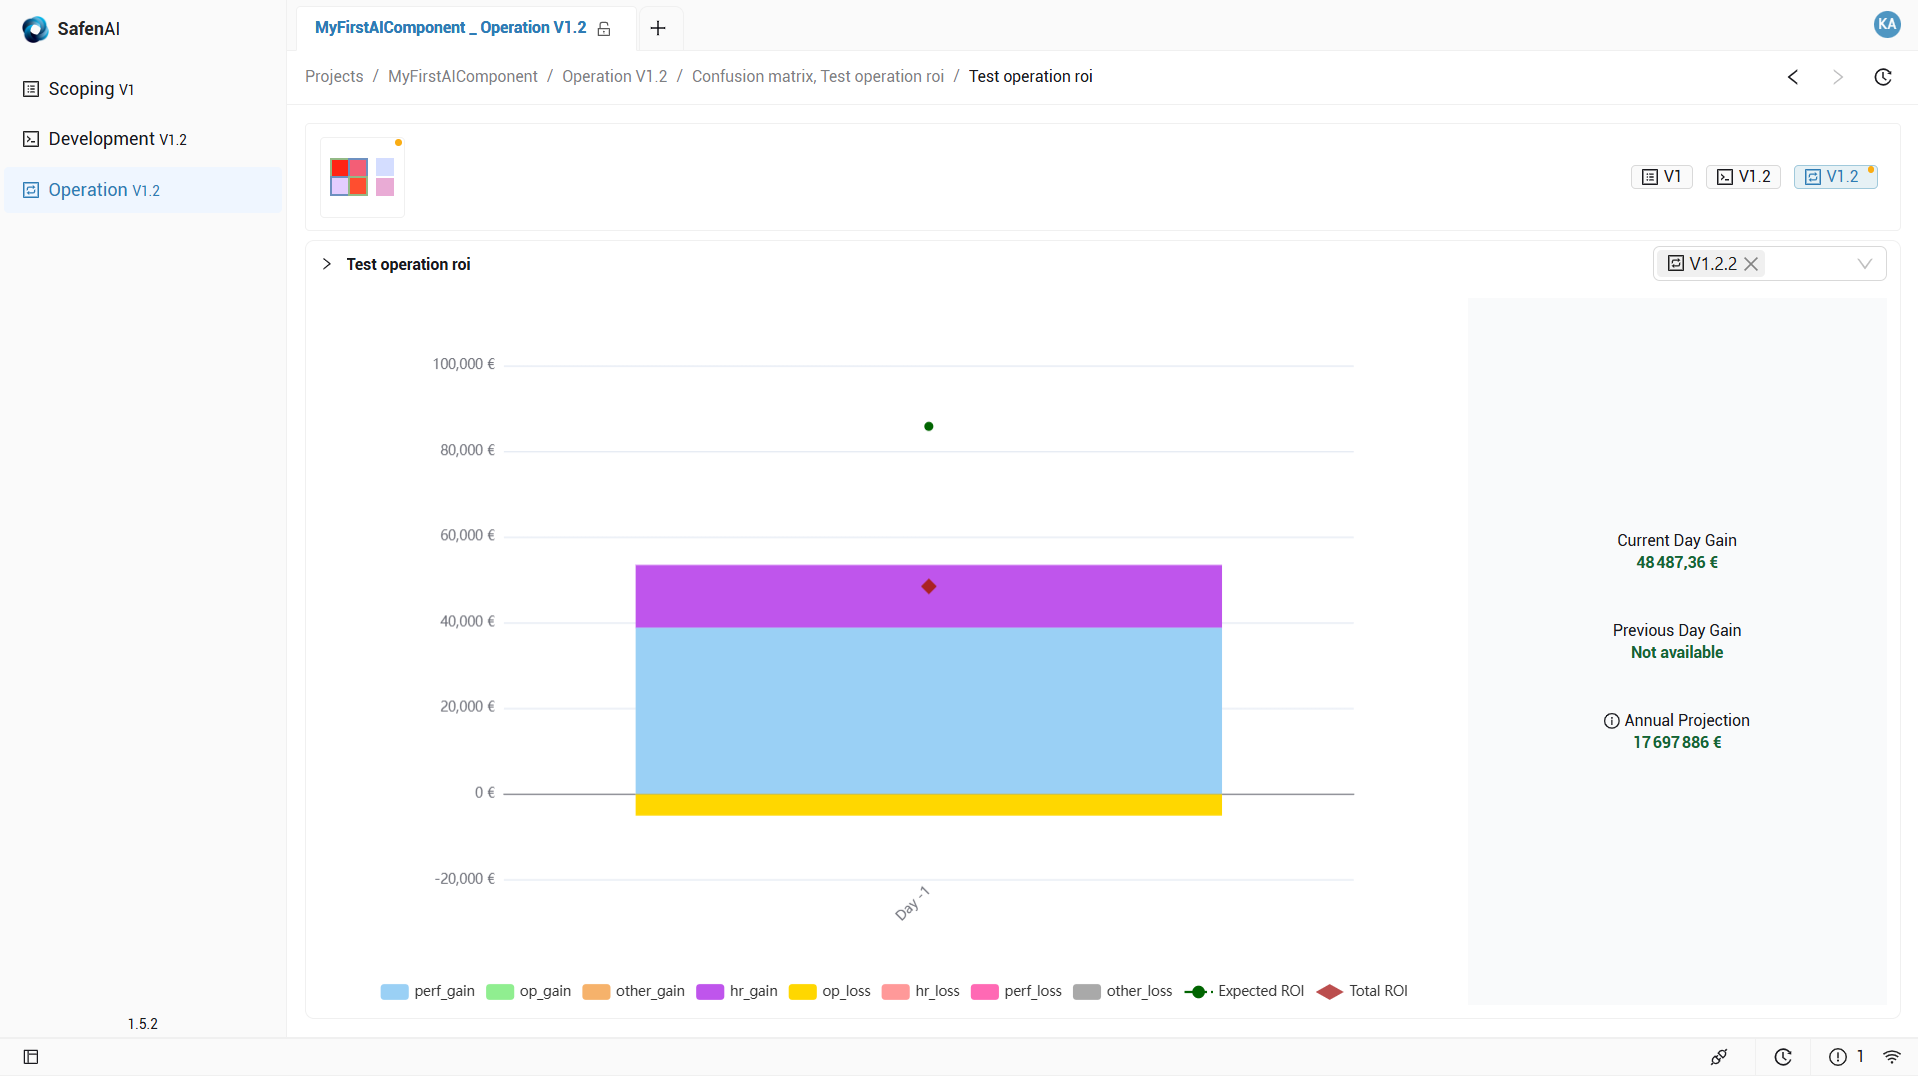
Task: Toggle Expected ROI series in legend
Action: (1244, 991)
